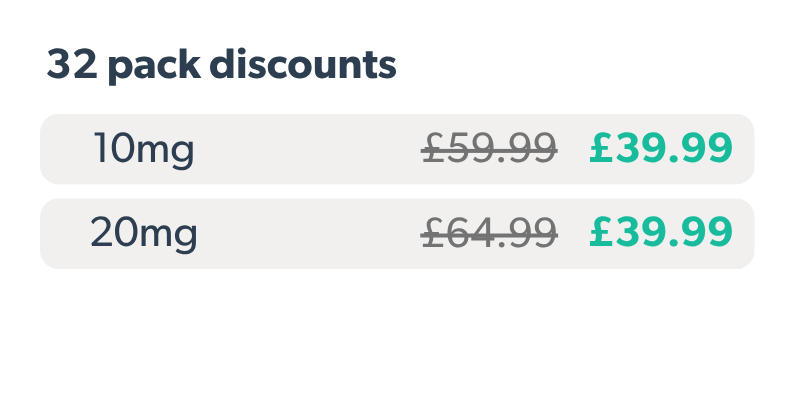
Task: Click the green pound sign in the 10mg row
Action: [600, 149]
